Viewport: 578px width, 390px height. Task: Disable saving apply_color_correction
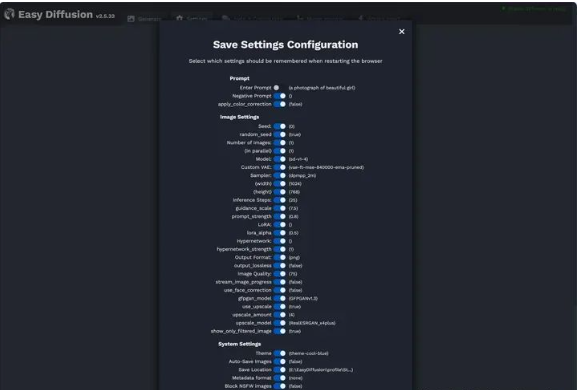click(279, 104)
